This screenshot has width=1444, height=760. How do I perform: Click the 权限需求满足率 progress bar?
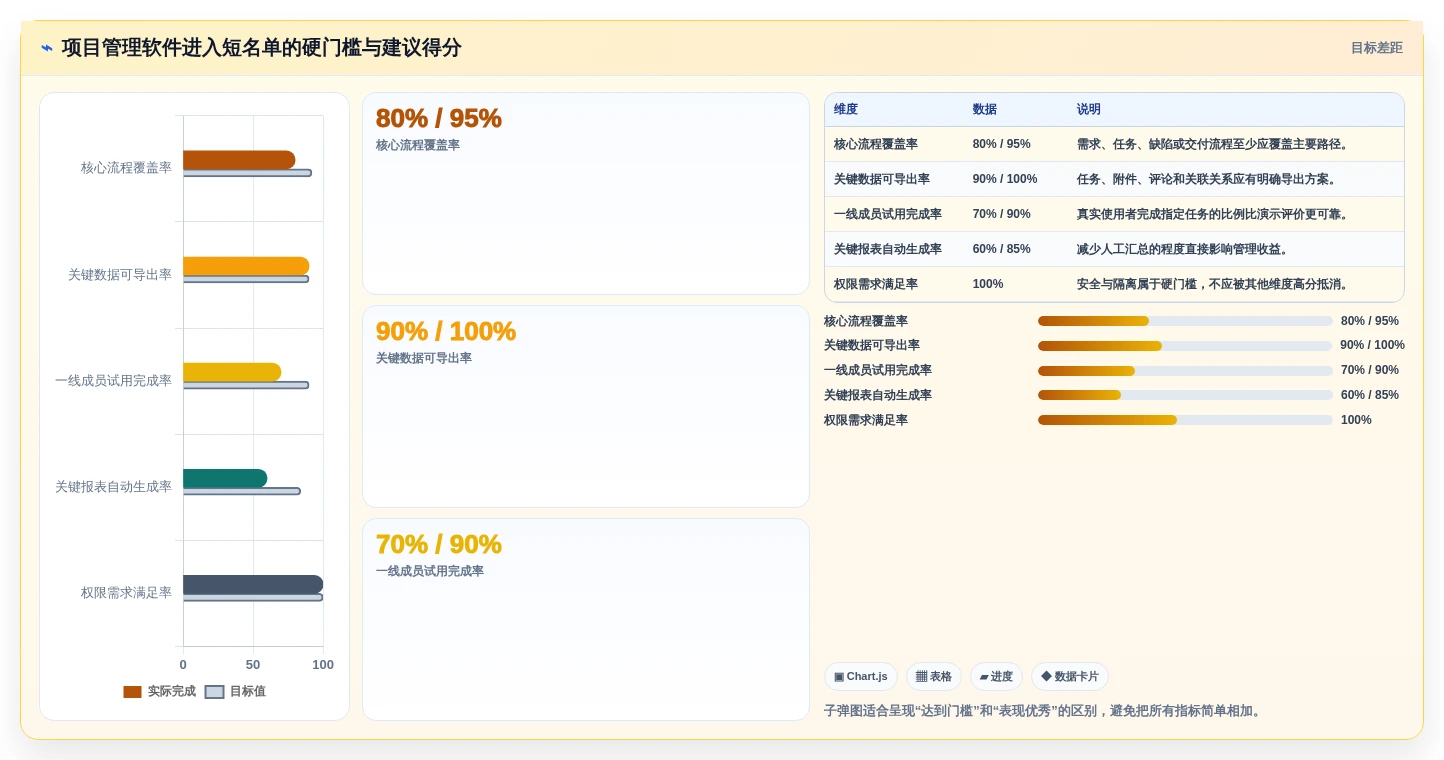(x=1185, y=420)
